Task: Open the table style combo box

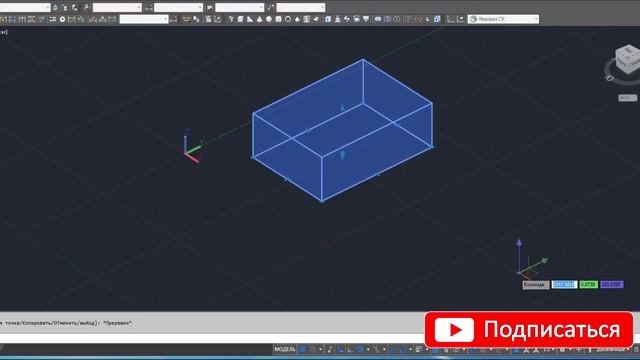Action: pos(240,7)
